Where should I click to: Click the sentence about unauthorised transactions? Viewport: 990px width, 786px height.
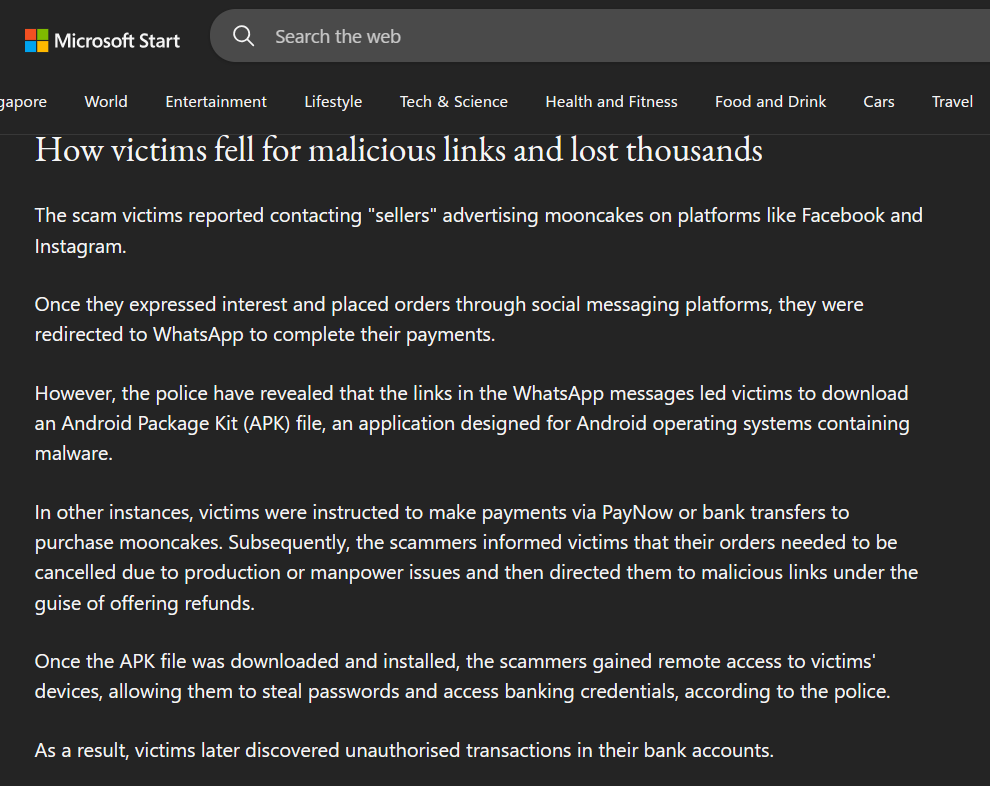tap(404, 750)
